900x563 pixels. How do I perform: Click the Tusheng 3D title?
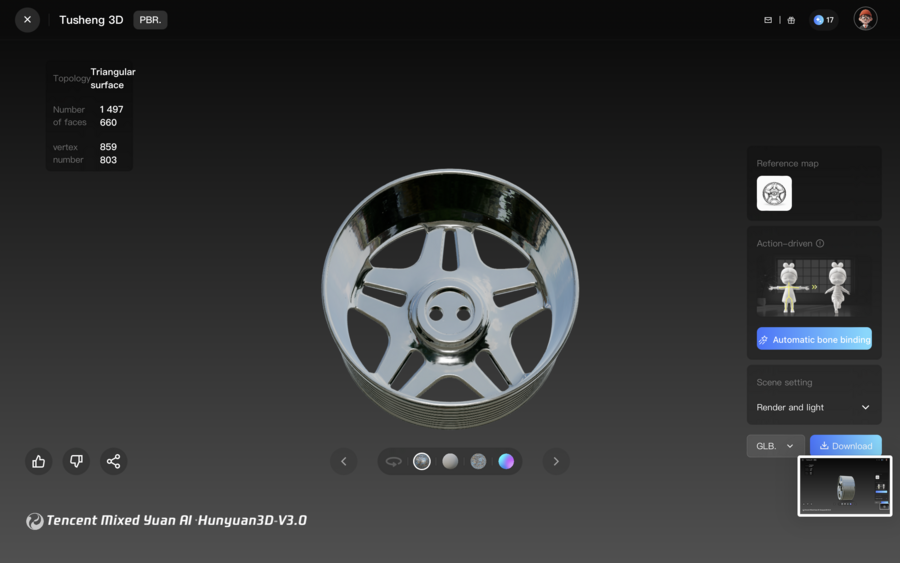click(91, 20)
